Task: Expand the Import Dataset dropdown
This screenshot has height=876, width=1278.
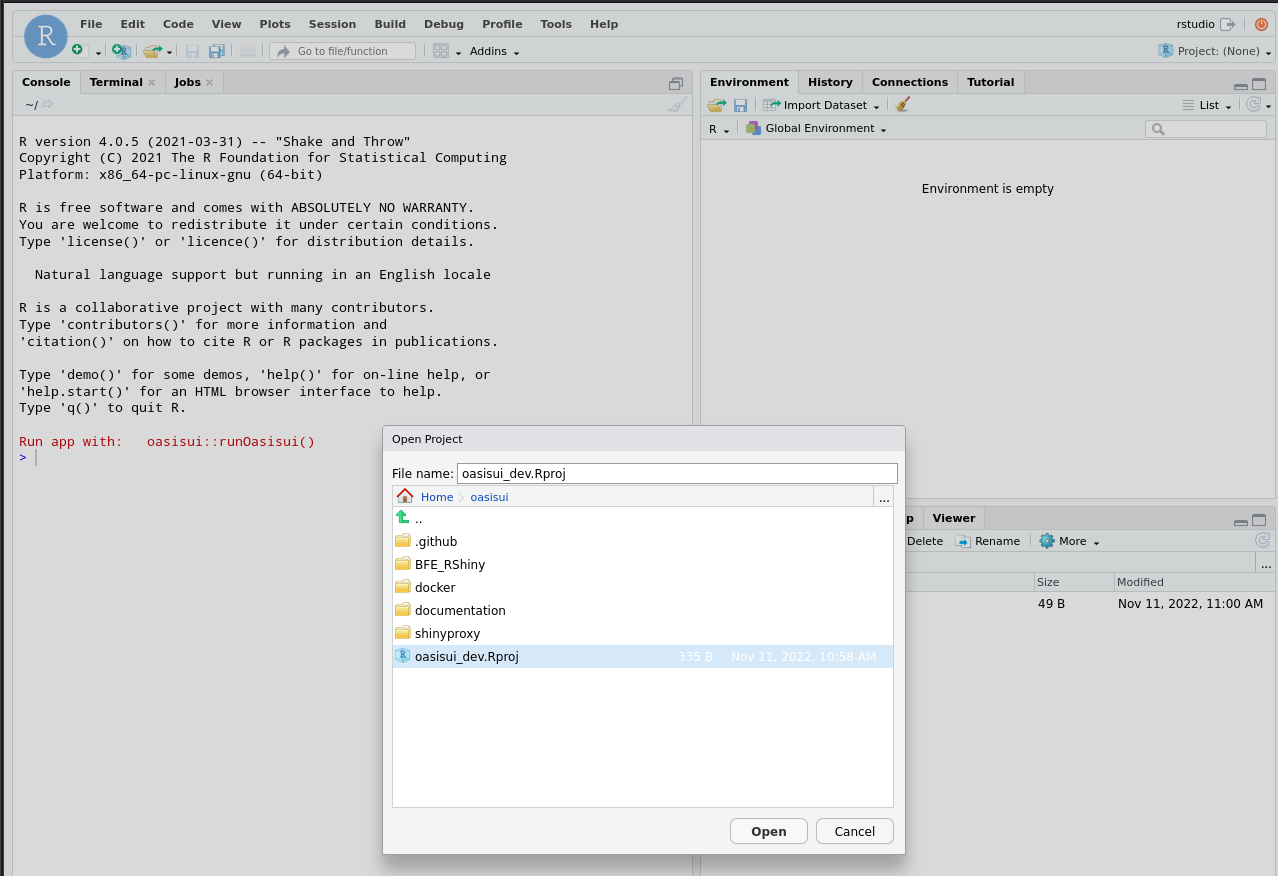Action: (821, 105)
